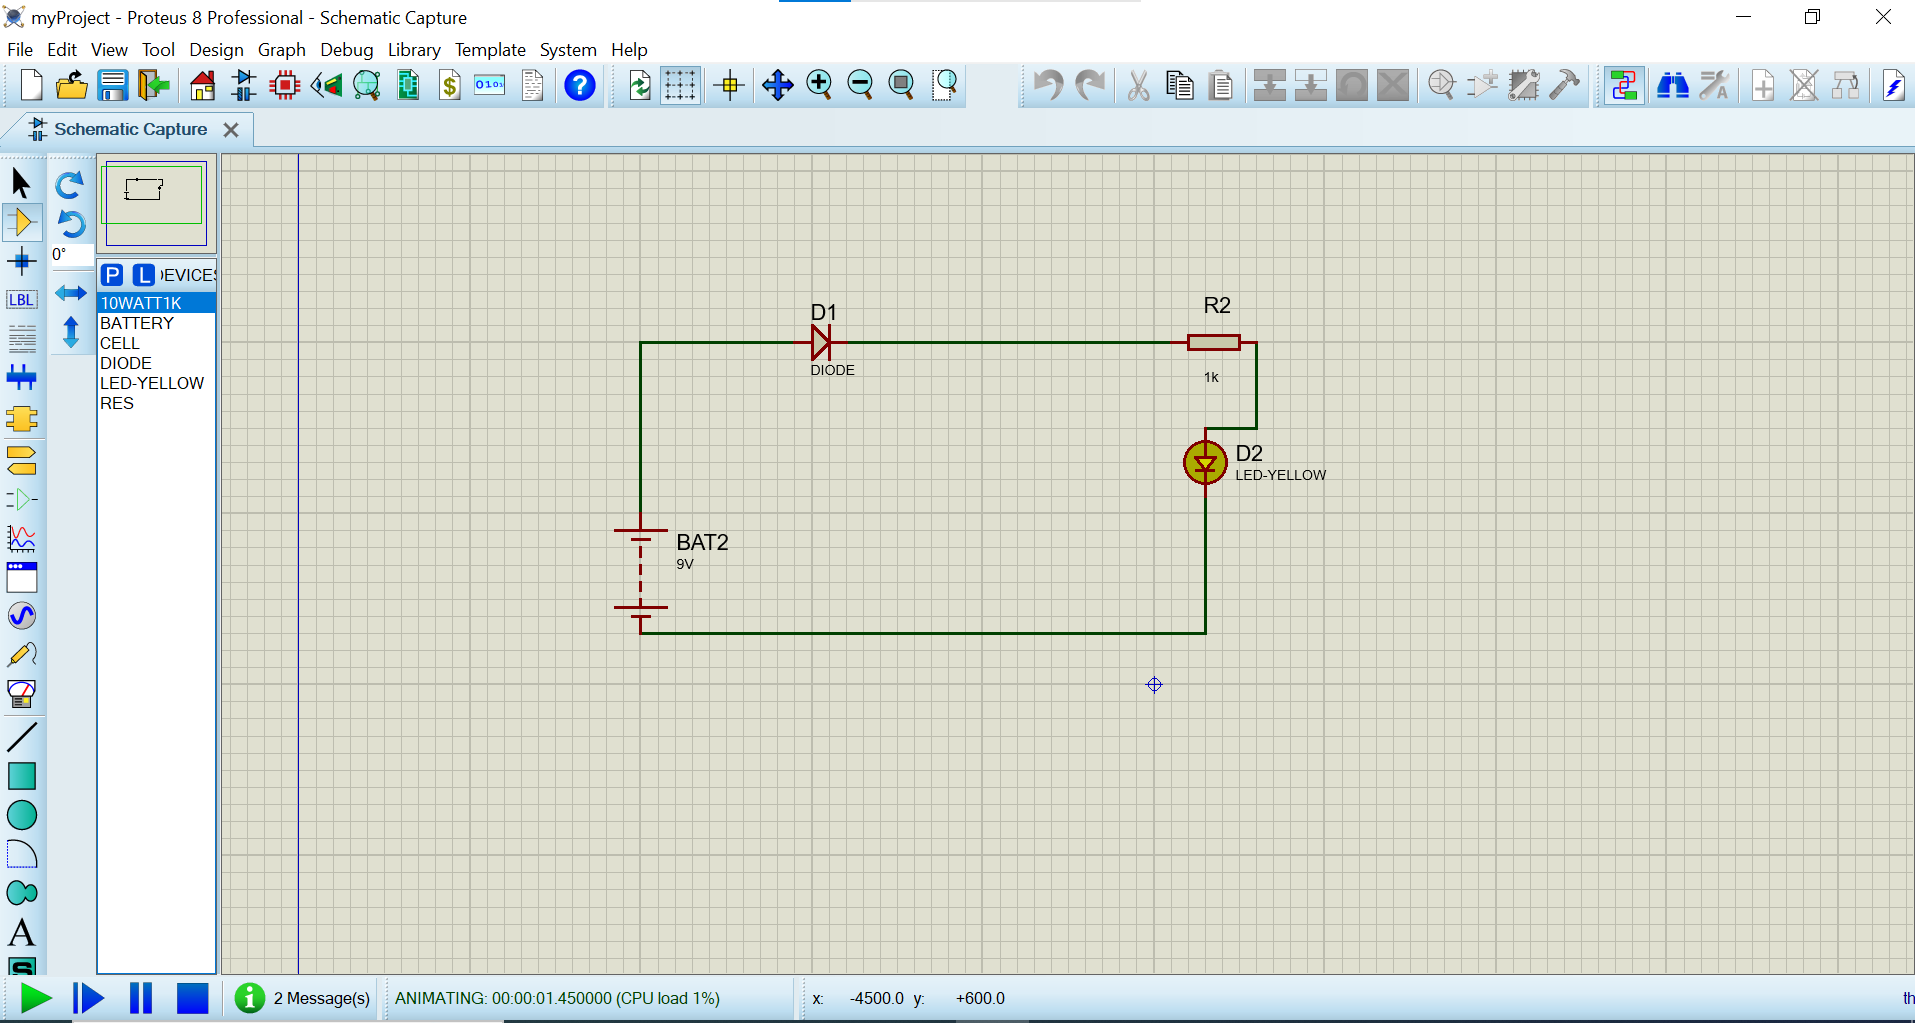Pause the running simulation
The width and height of the screenshot is (1915, 1023).
[141, 998]
